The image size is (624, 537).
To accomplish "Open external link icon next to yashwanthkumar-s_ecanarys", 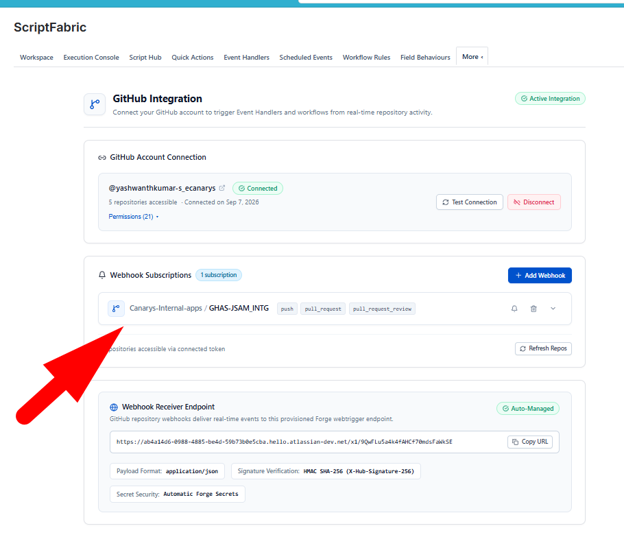I will pyautogui.click(x=222, y=188).
